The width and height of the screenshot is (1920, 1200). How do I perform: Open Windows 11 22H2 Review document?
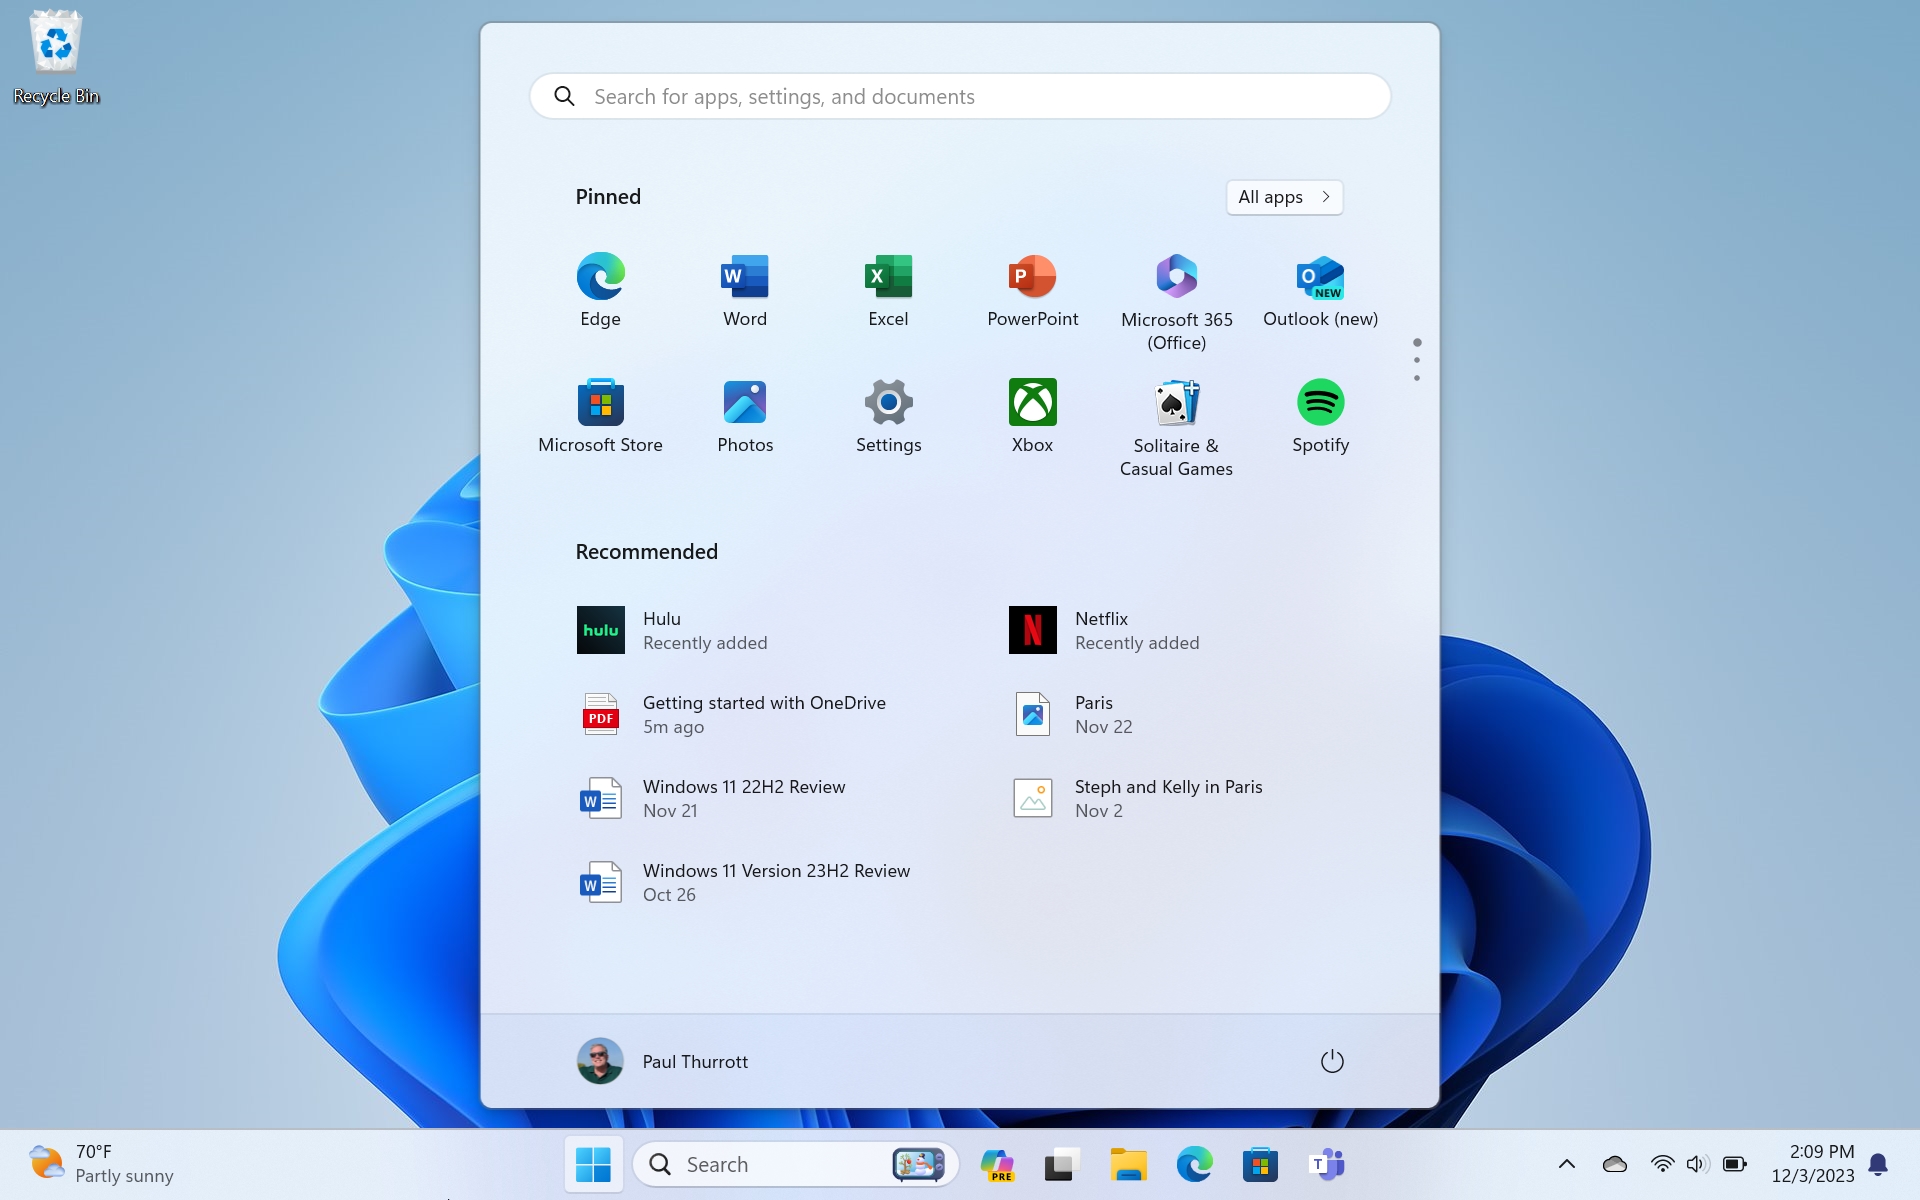[x=744, y=798]
